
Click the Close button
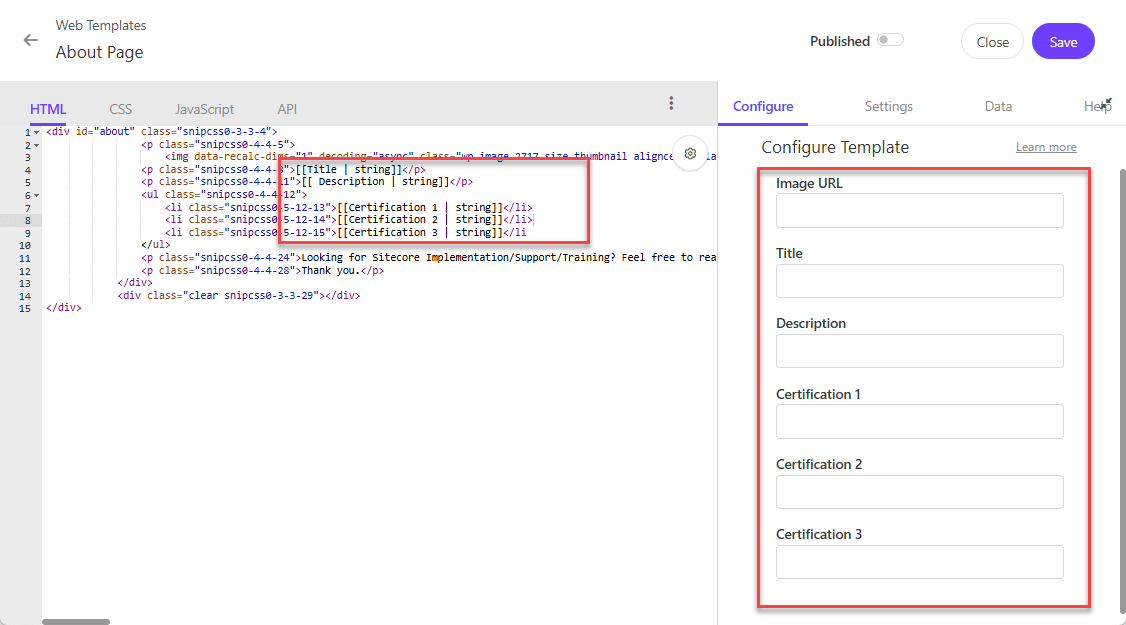point(992,42)
